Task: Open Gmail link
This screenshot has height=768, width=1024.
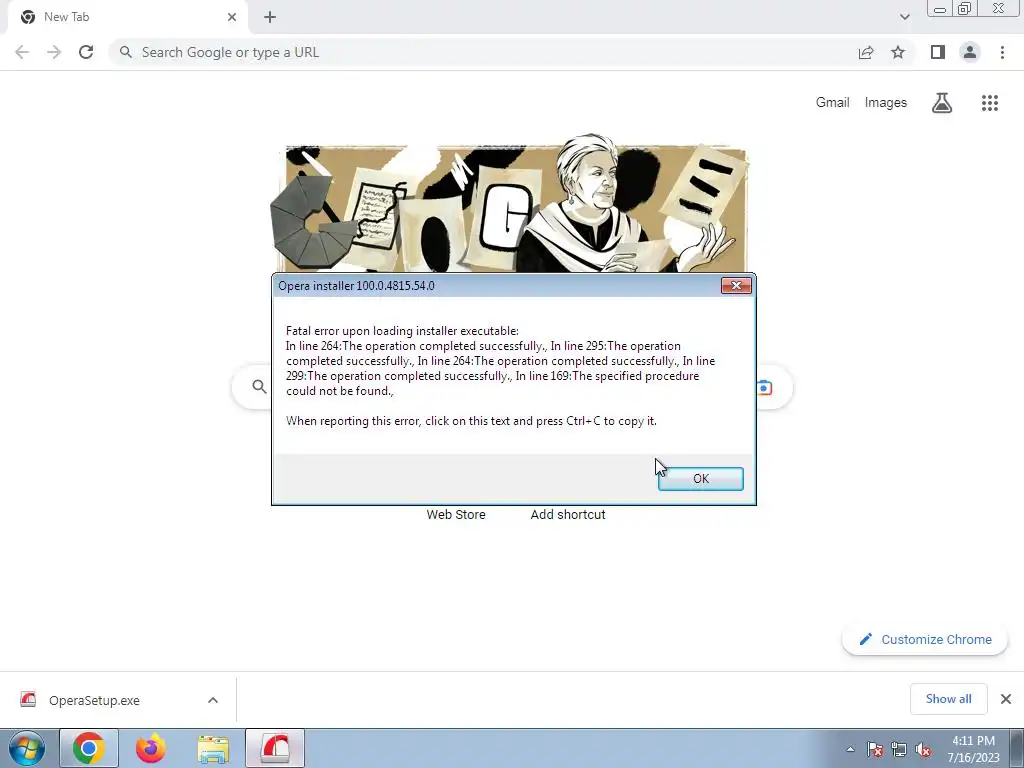Action: 832,103
